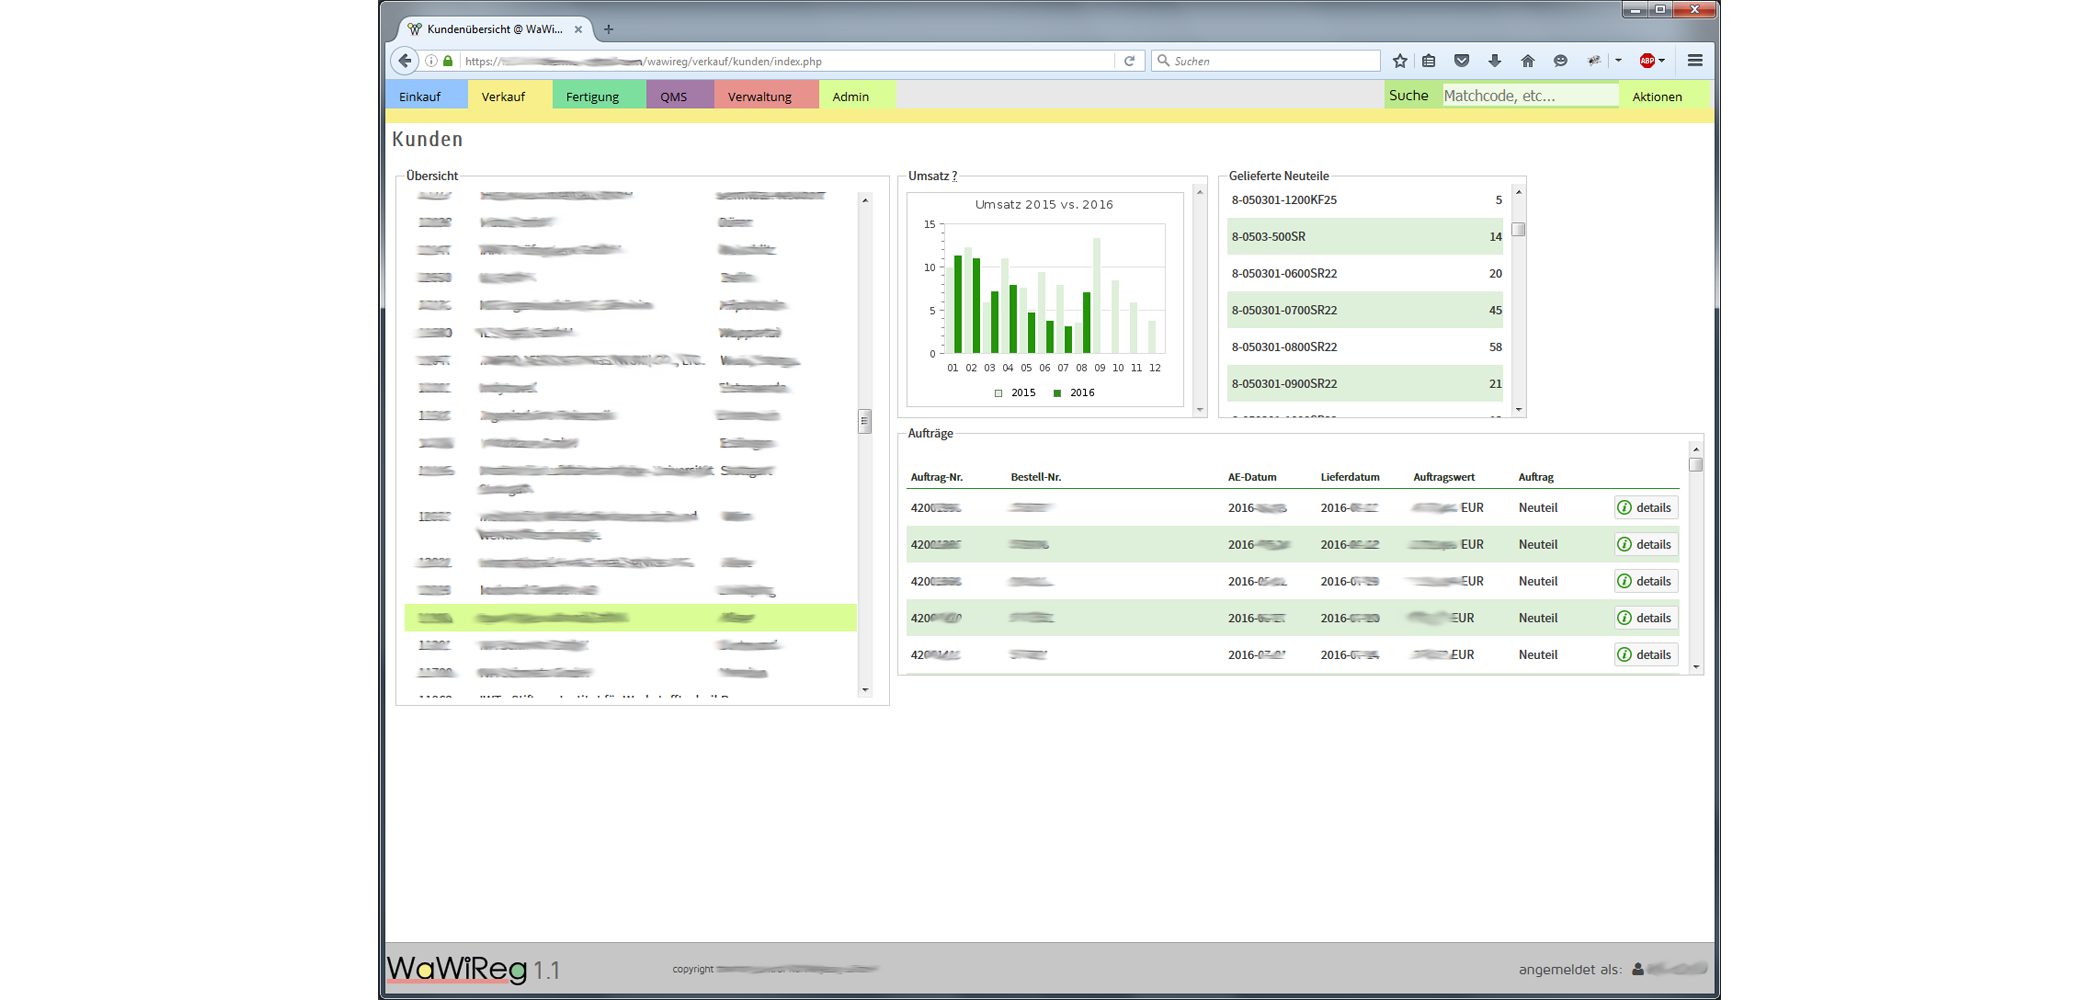
Task: Select part 8-050301-0800SR22 row
Action: click(1365, 347)
